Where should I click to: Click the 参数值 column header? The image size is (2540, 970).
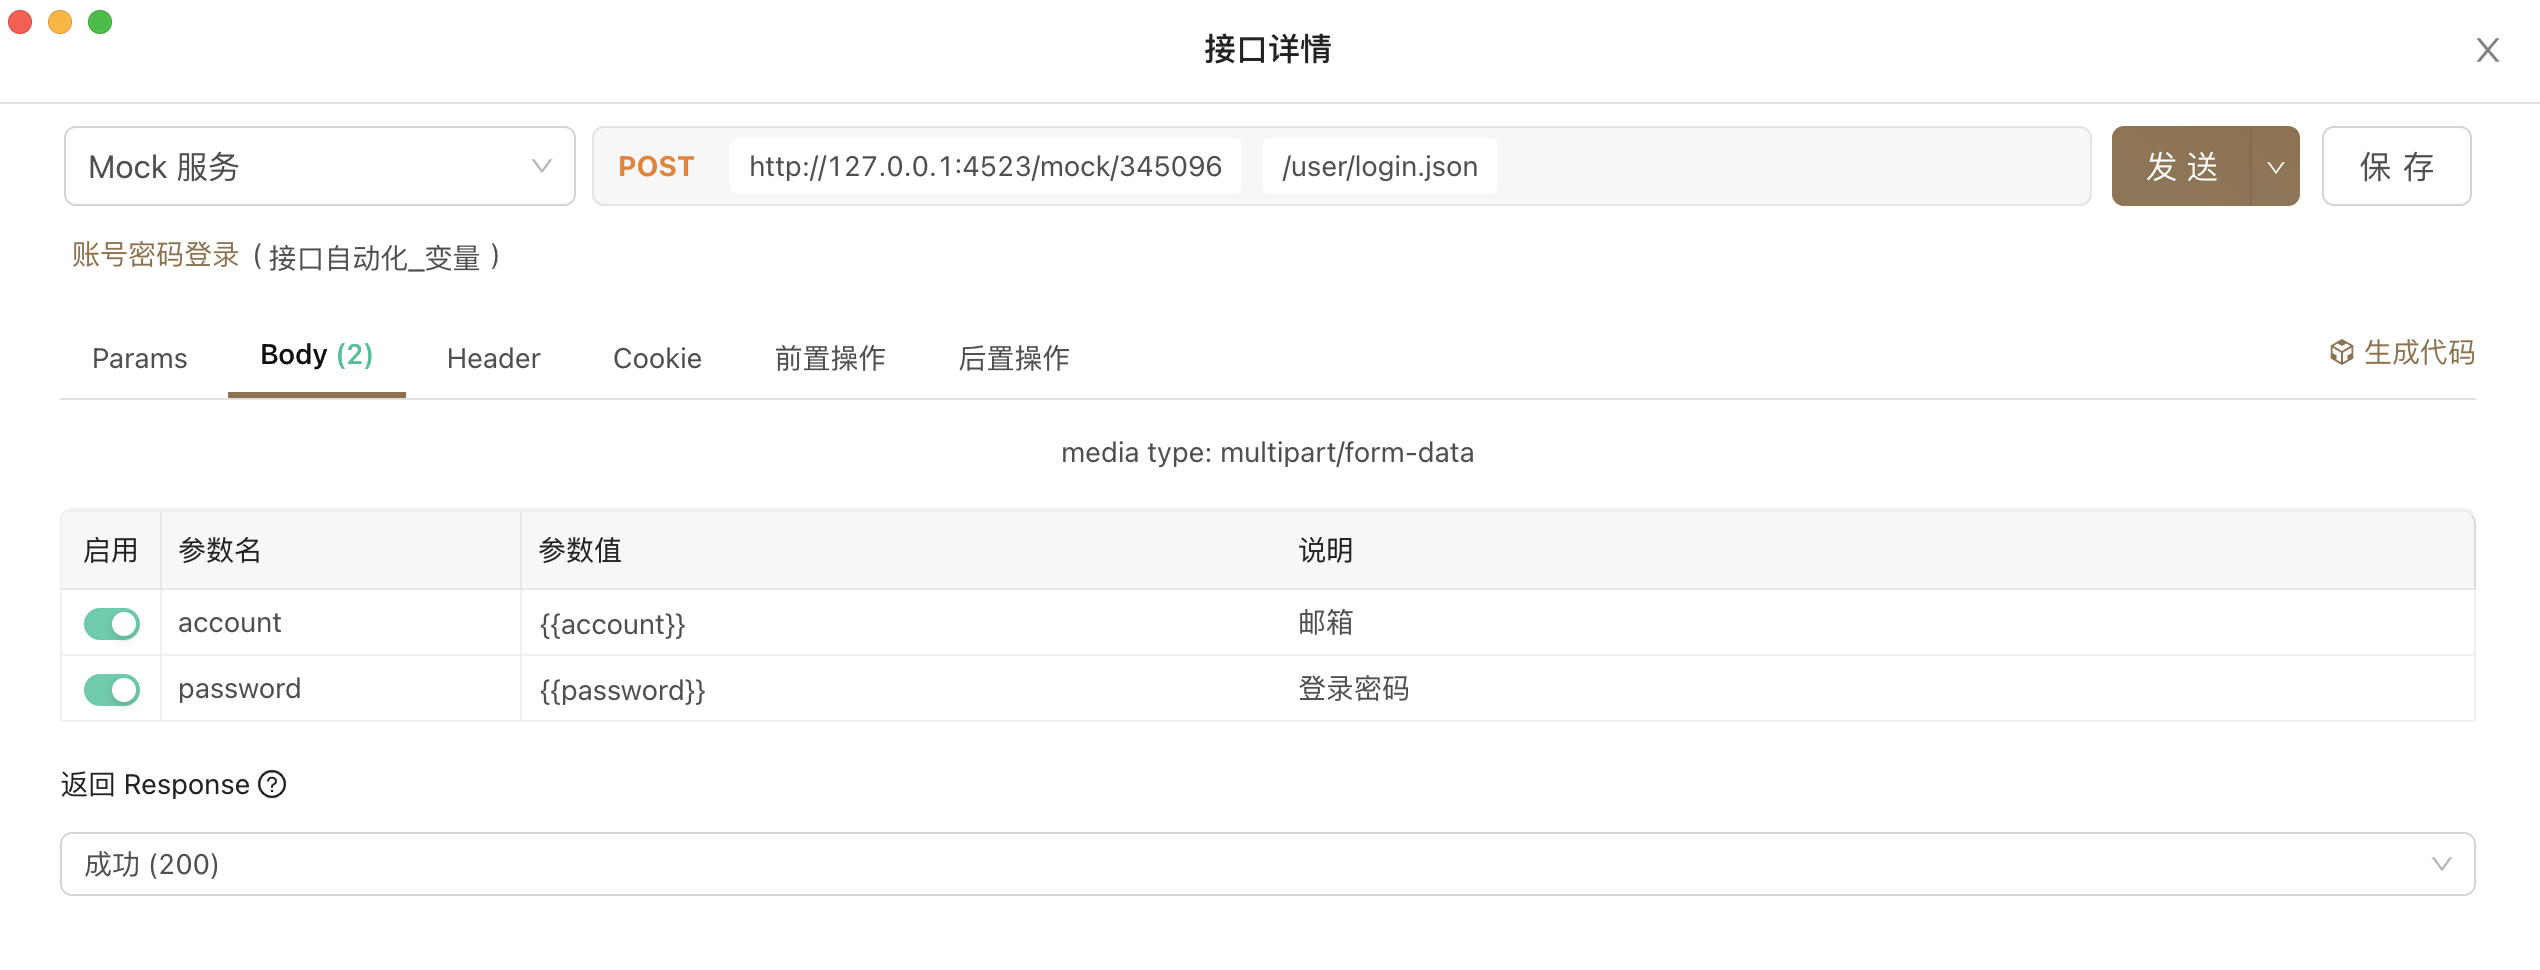[580, 550]
